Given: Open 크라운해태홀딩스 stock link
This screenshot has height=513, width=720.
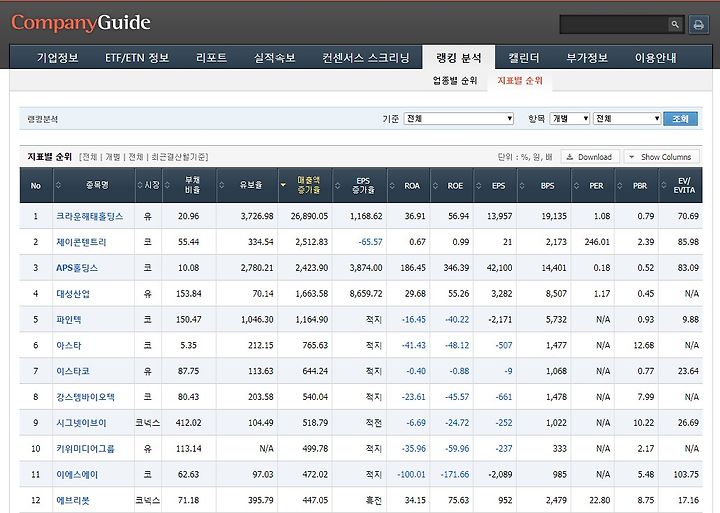Looking at the screenshot, I should (90, 216).
